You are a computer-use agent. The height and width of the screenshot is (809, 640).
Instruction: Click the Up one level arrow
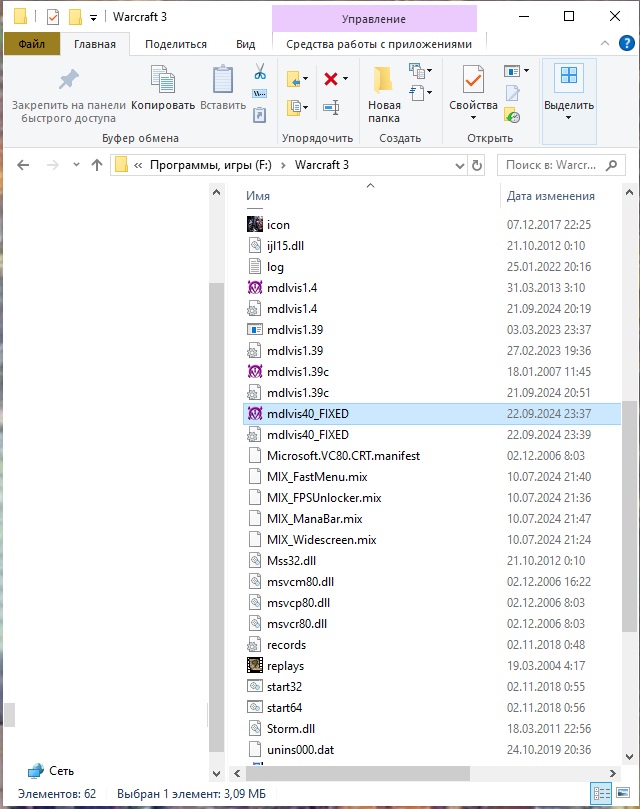click(x=97, y=165)
